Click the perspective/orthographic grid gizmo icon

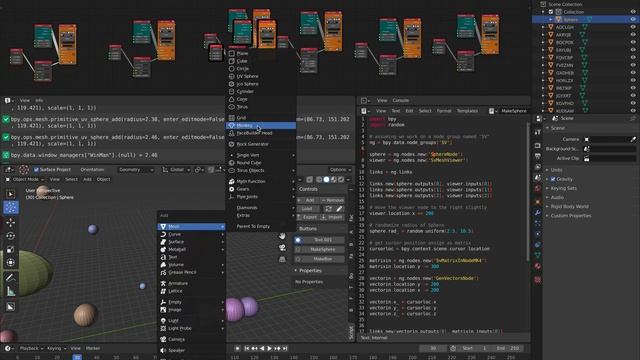click(x=282, y=259)
